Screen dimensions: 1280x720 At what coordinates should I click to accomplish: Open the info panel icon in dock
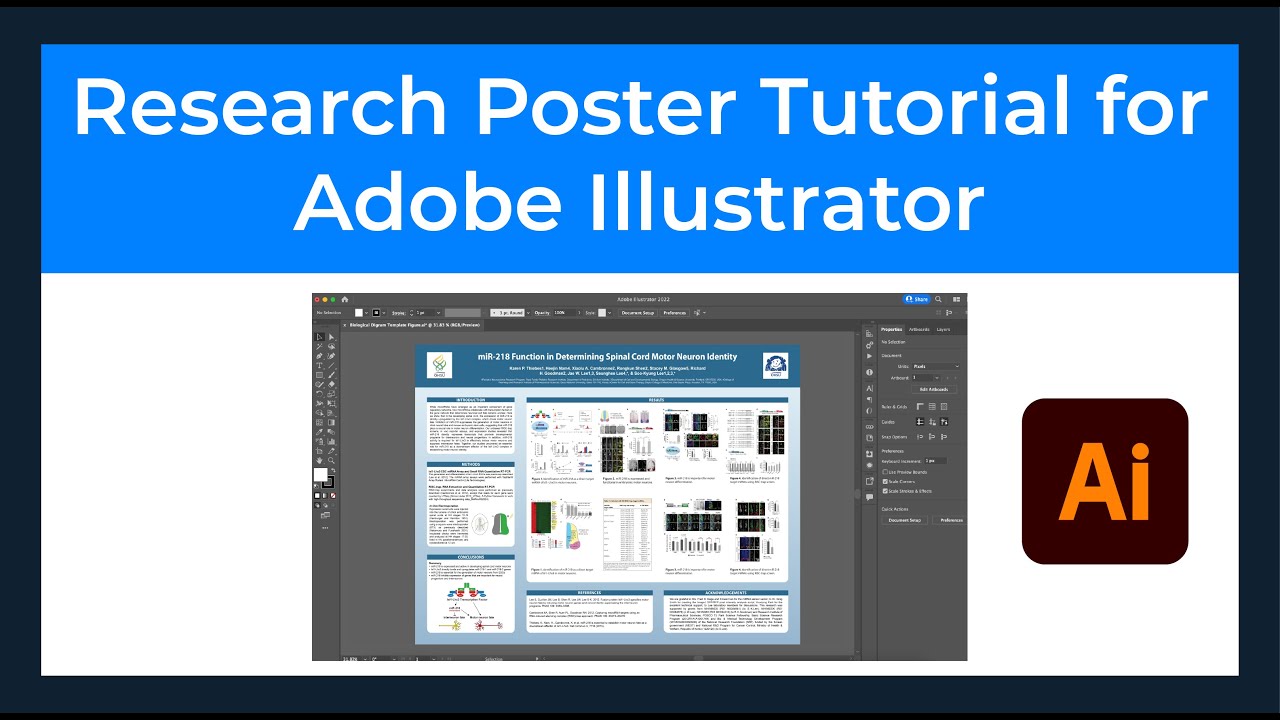click(870, 372)
